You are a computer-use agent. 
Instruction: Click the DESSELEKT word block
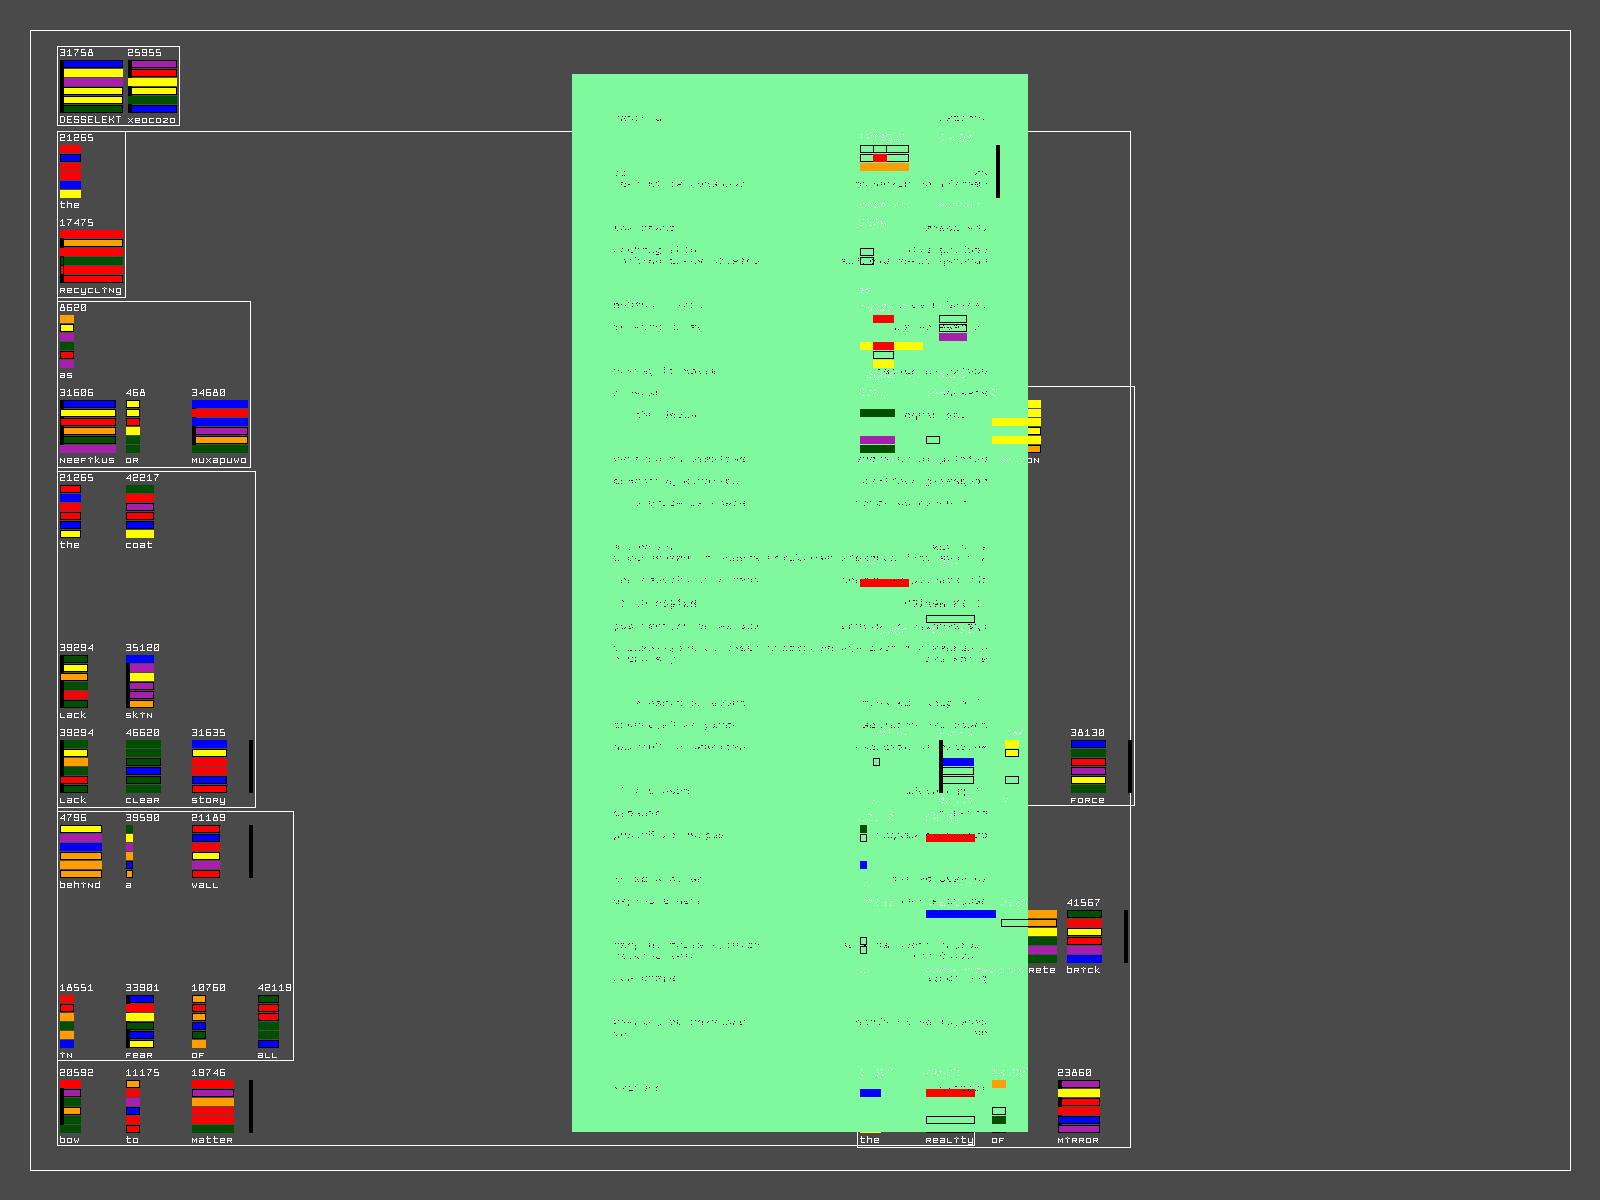[92, 86]
